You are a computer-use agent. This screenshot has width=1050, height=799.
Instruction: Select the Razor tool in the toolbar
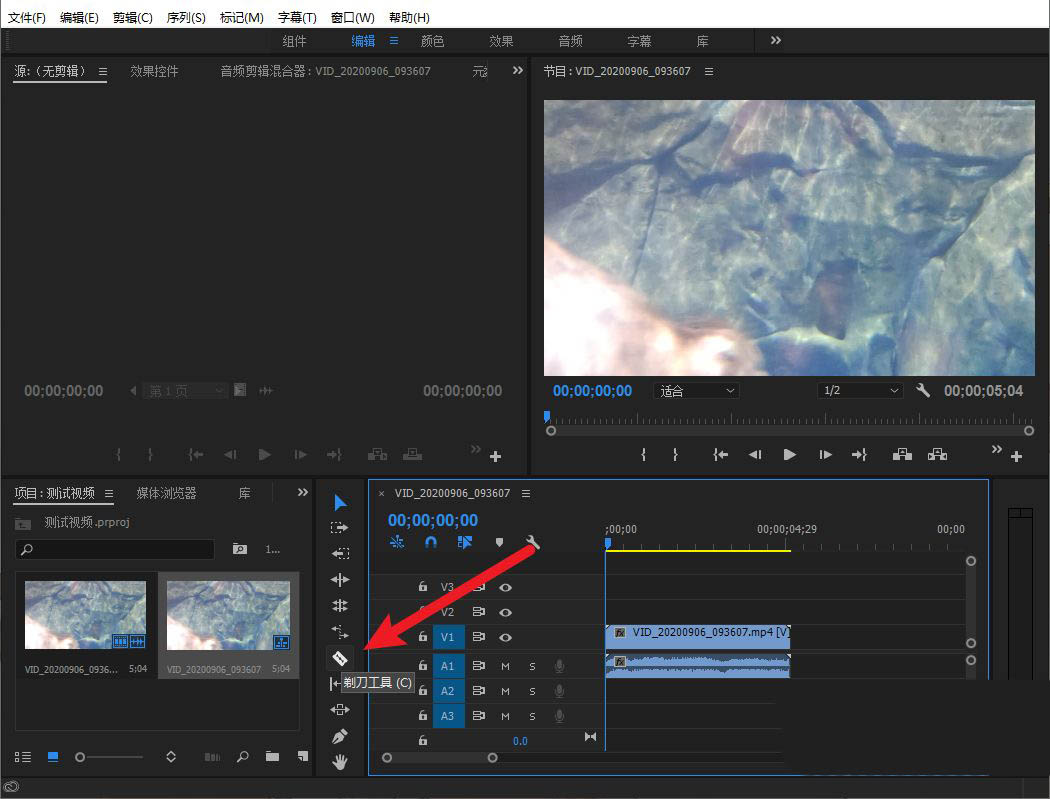[x=340, y=658]
